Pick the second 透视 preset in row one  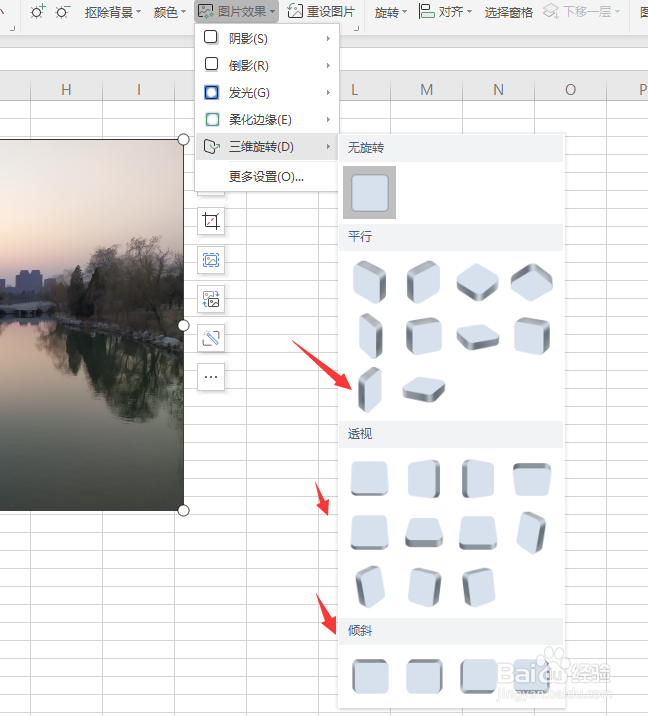click(424, 479)
